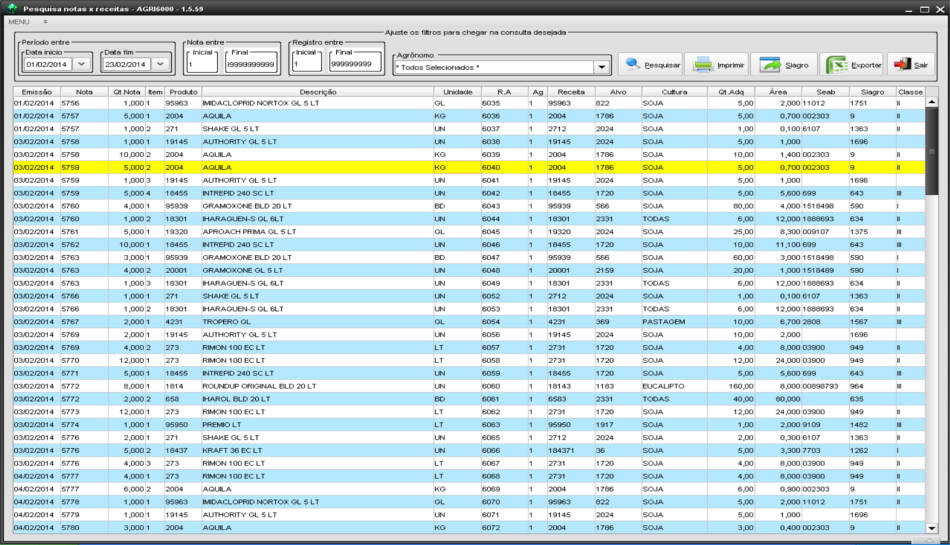
Task: Click the Produto column header
Action: click(x=183, y=92)
